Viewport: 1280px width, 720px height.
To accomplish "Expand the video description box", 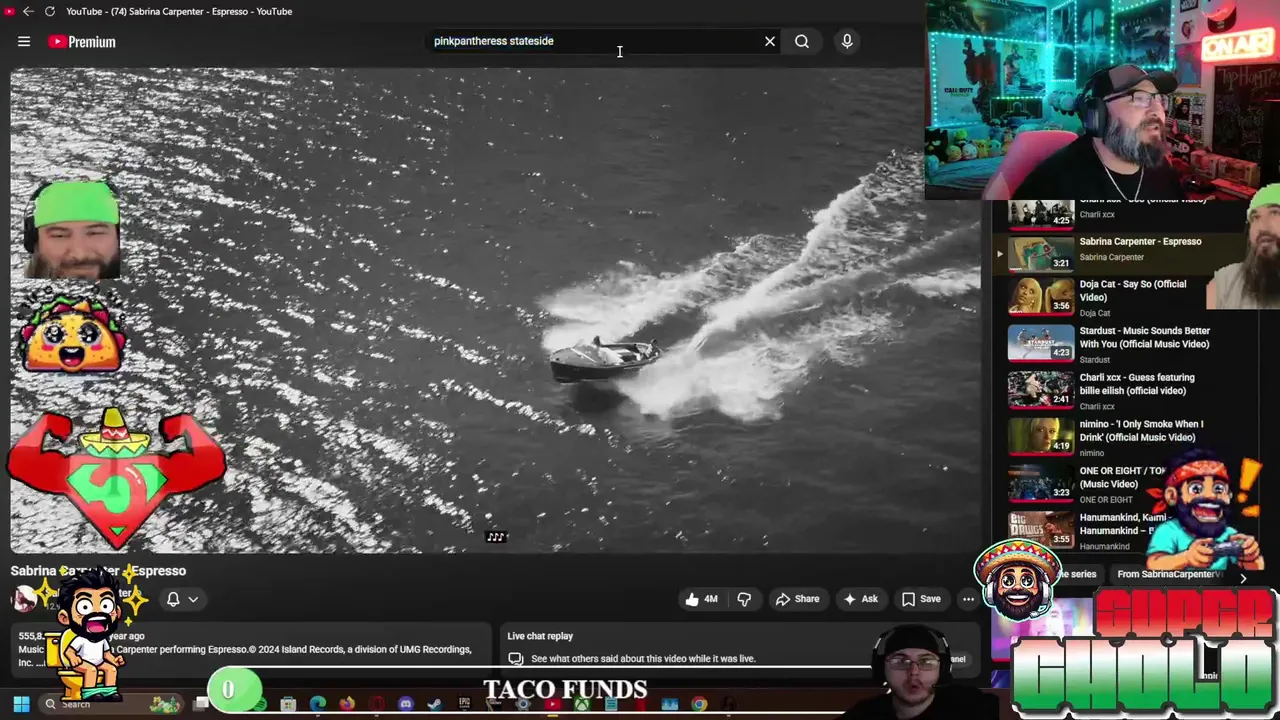I will (x=251, y=647).
